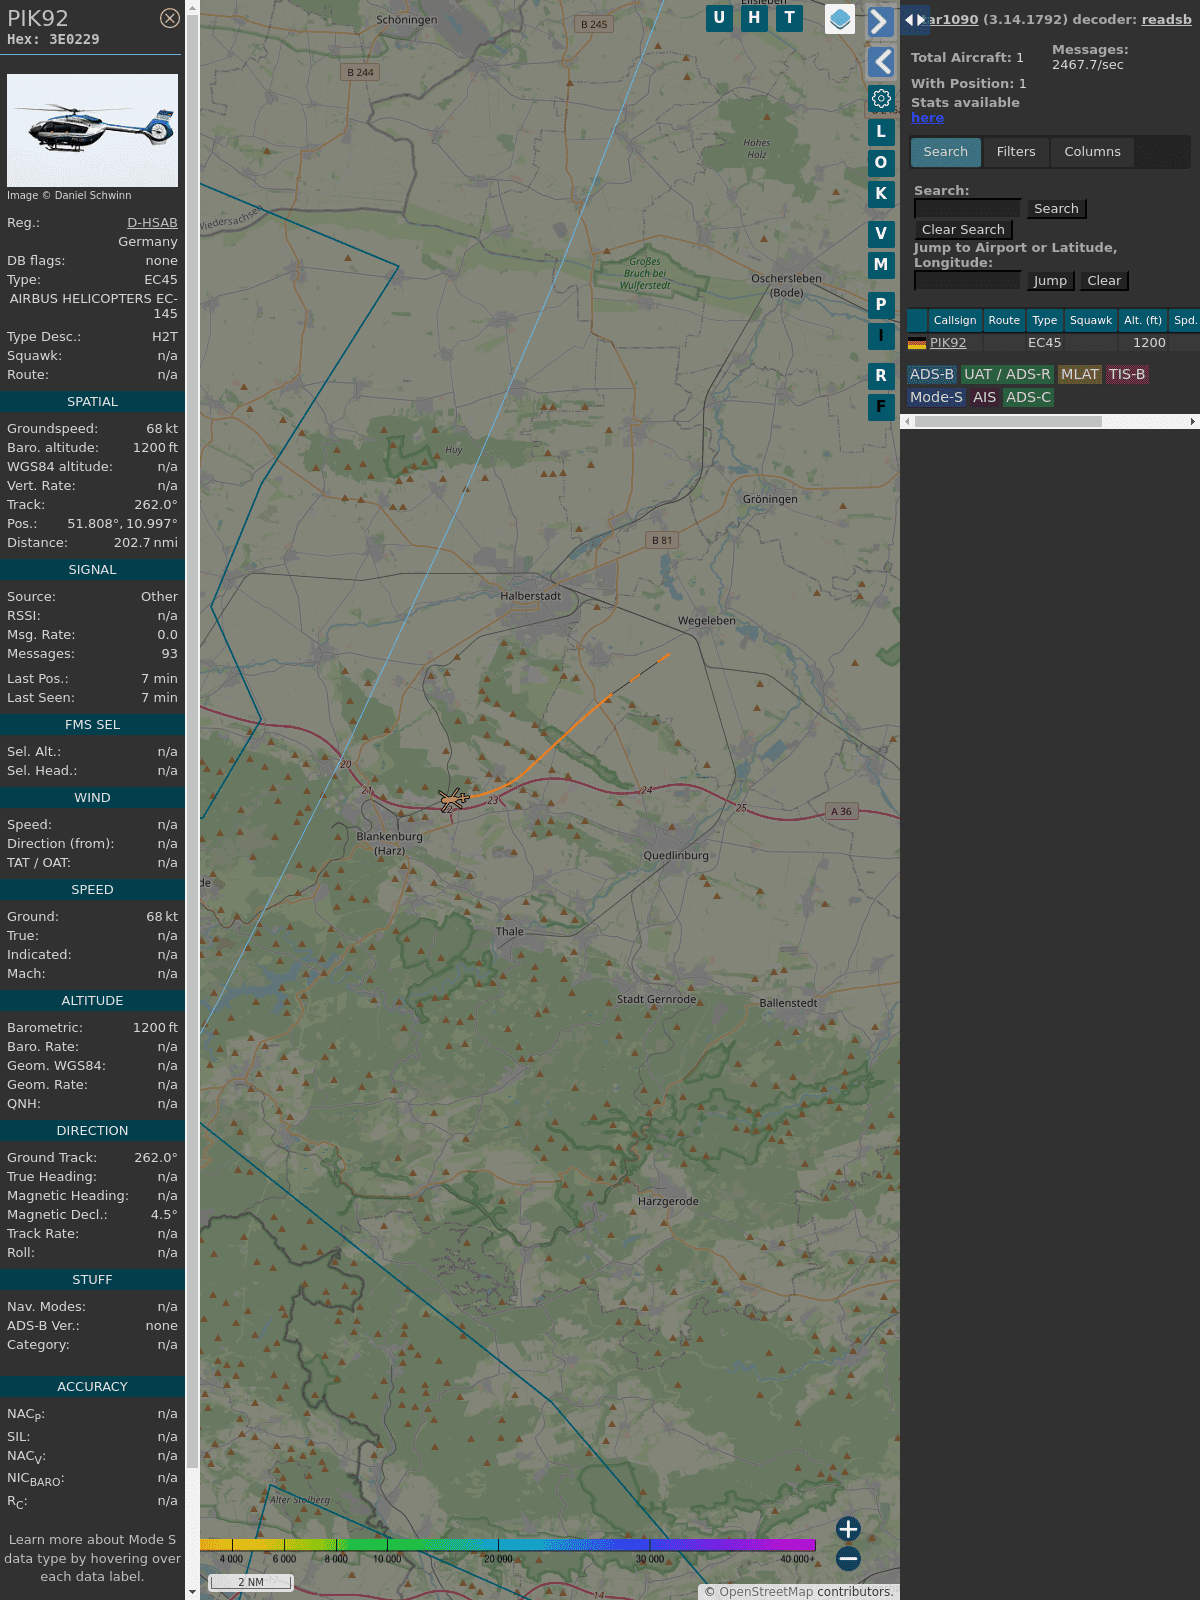The width and height of the screenshot is (1200, 1600).
Task: Click the UAT / ADS-R legend label
Action: click(1007, 375)
